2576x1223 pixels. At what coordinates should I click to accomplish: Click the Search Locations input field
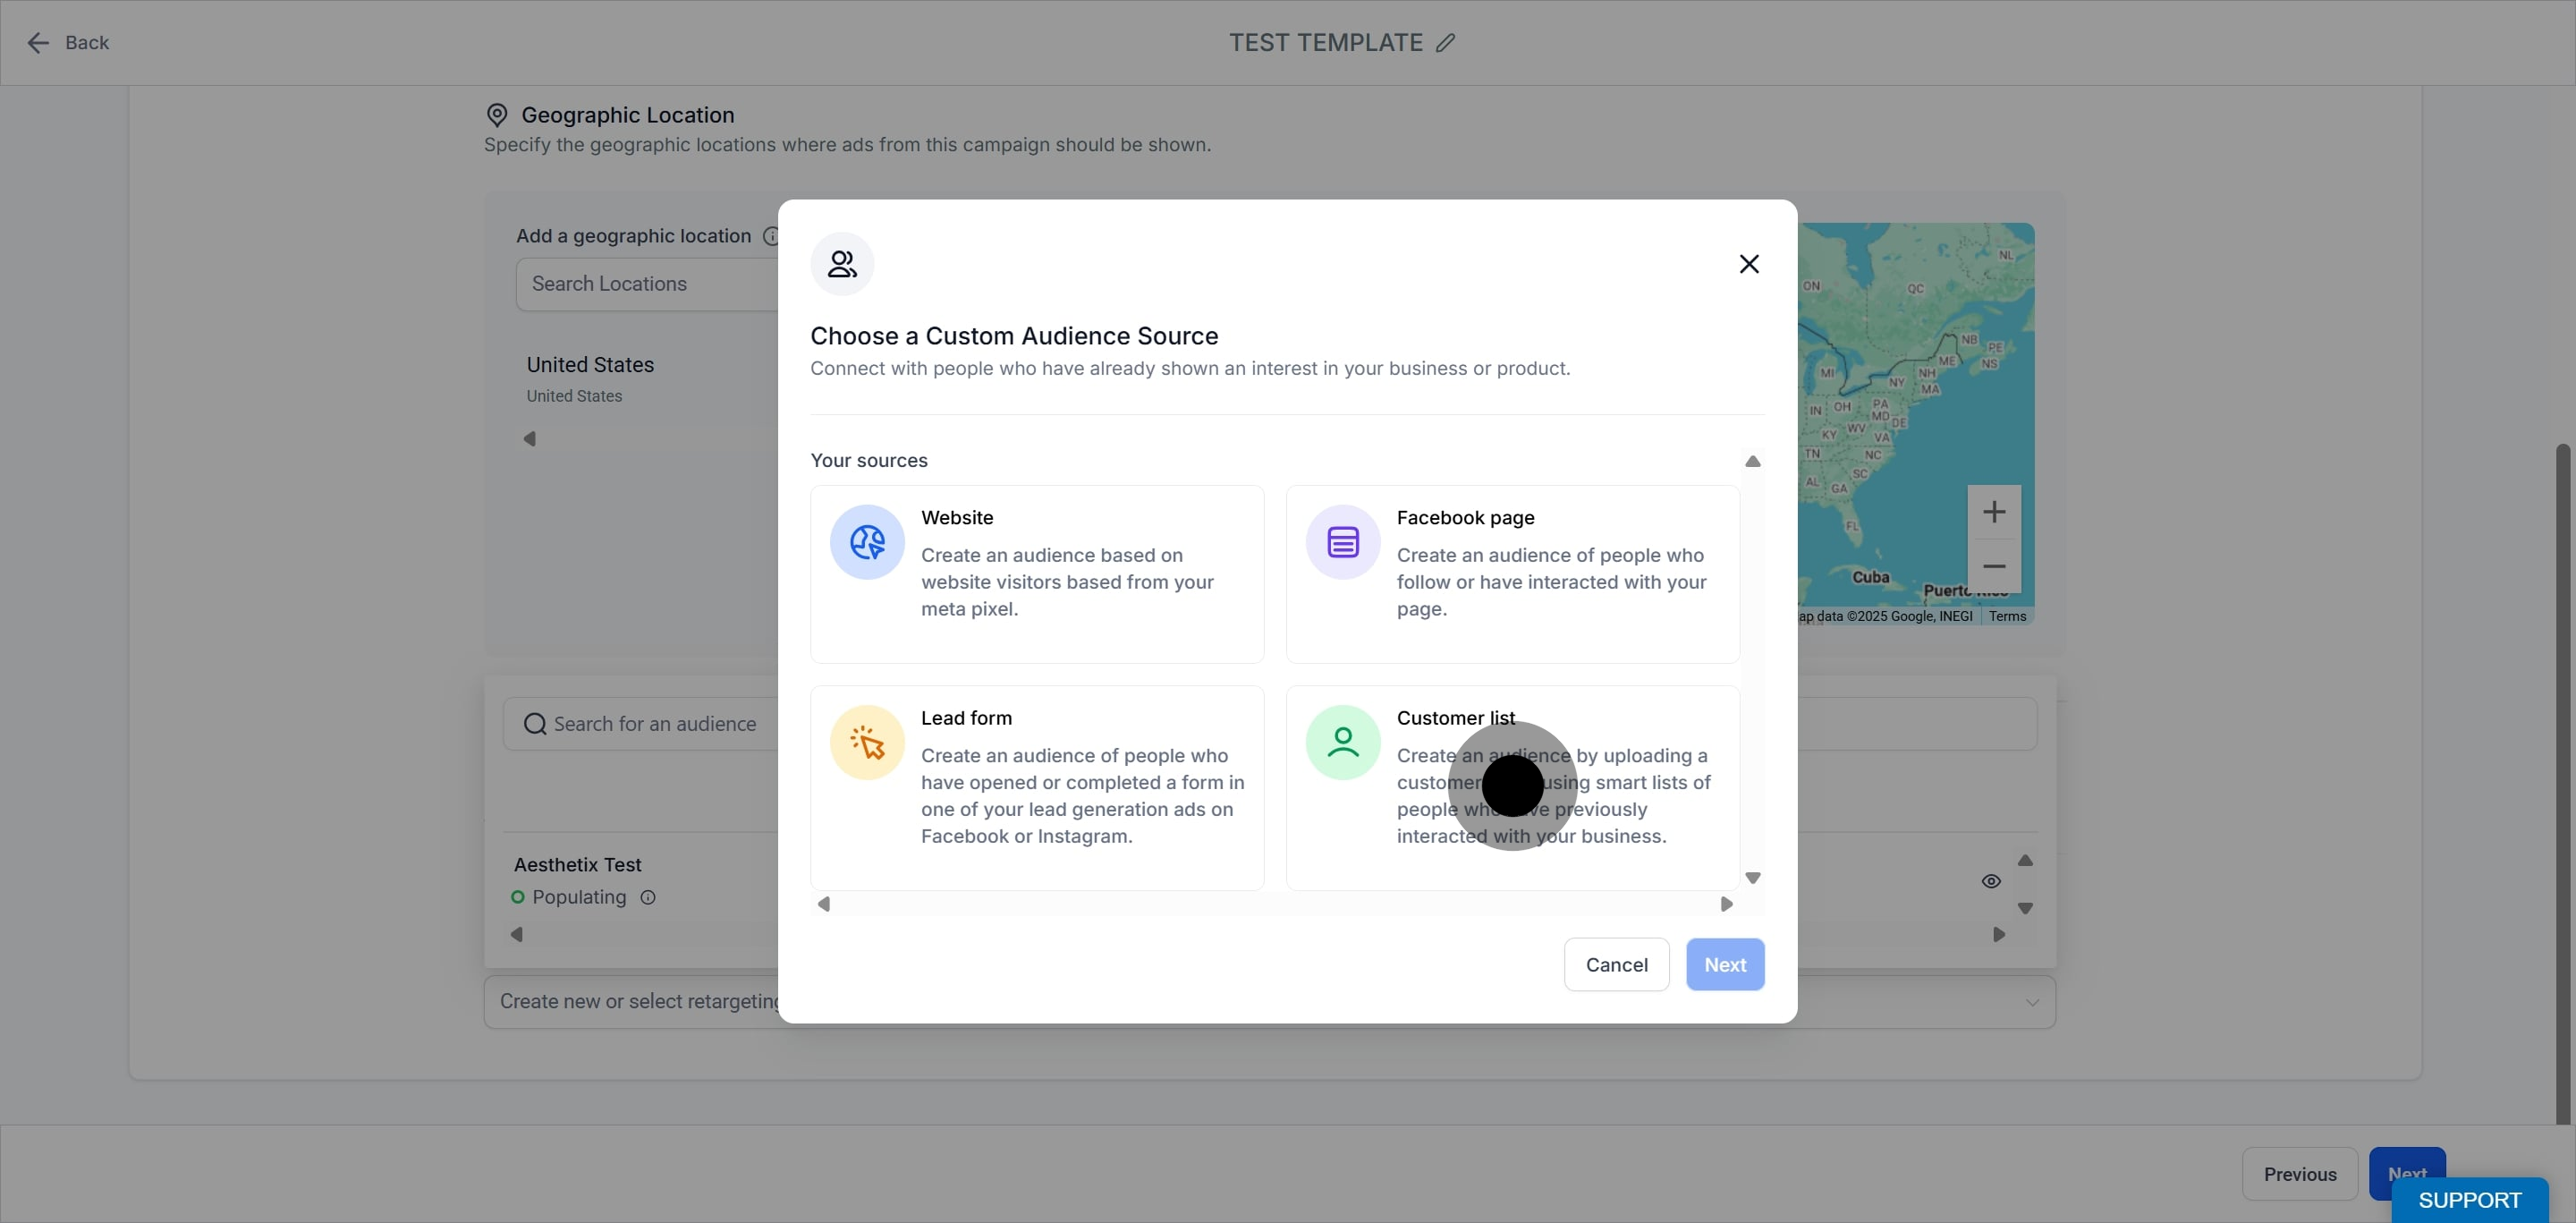pyautogui.click(x=647, y=284)
